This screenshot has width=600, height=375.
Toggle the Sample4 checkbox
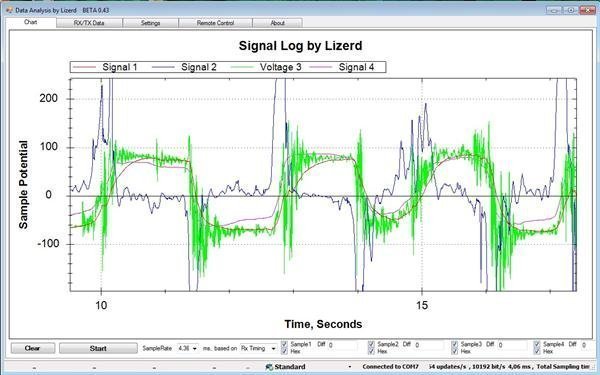537,344
